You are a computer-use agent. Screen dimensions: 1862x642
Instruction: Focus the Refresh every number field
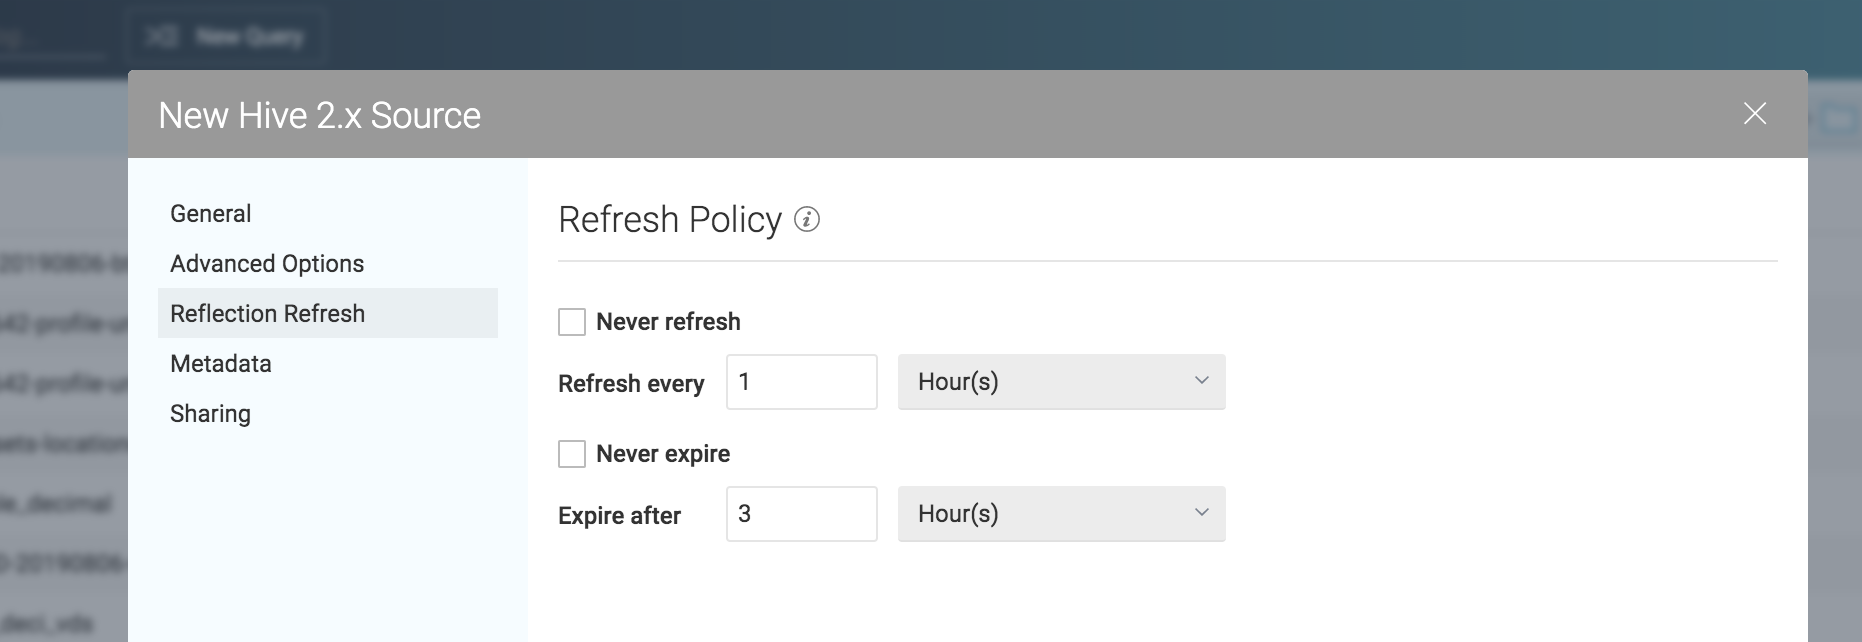click(801, 382)
